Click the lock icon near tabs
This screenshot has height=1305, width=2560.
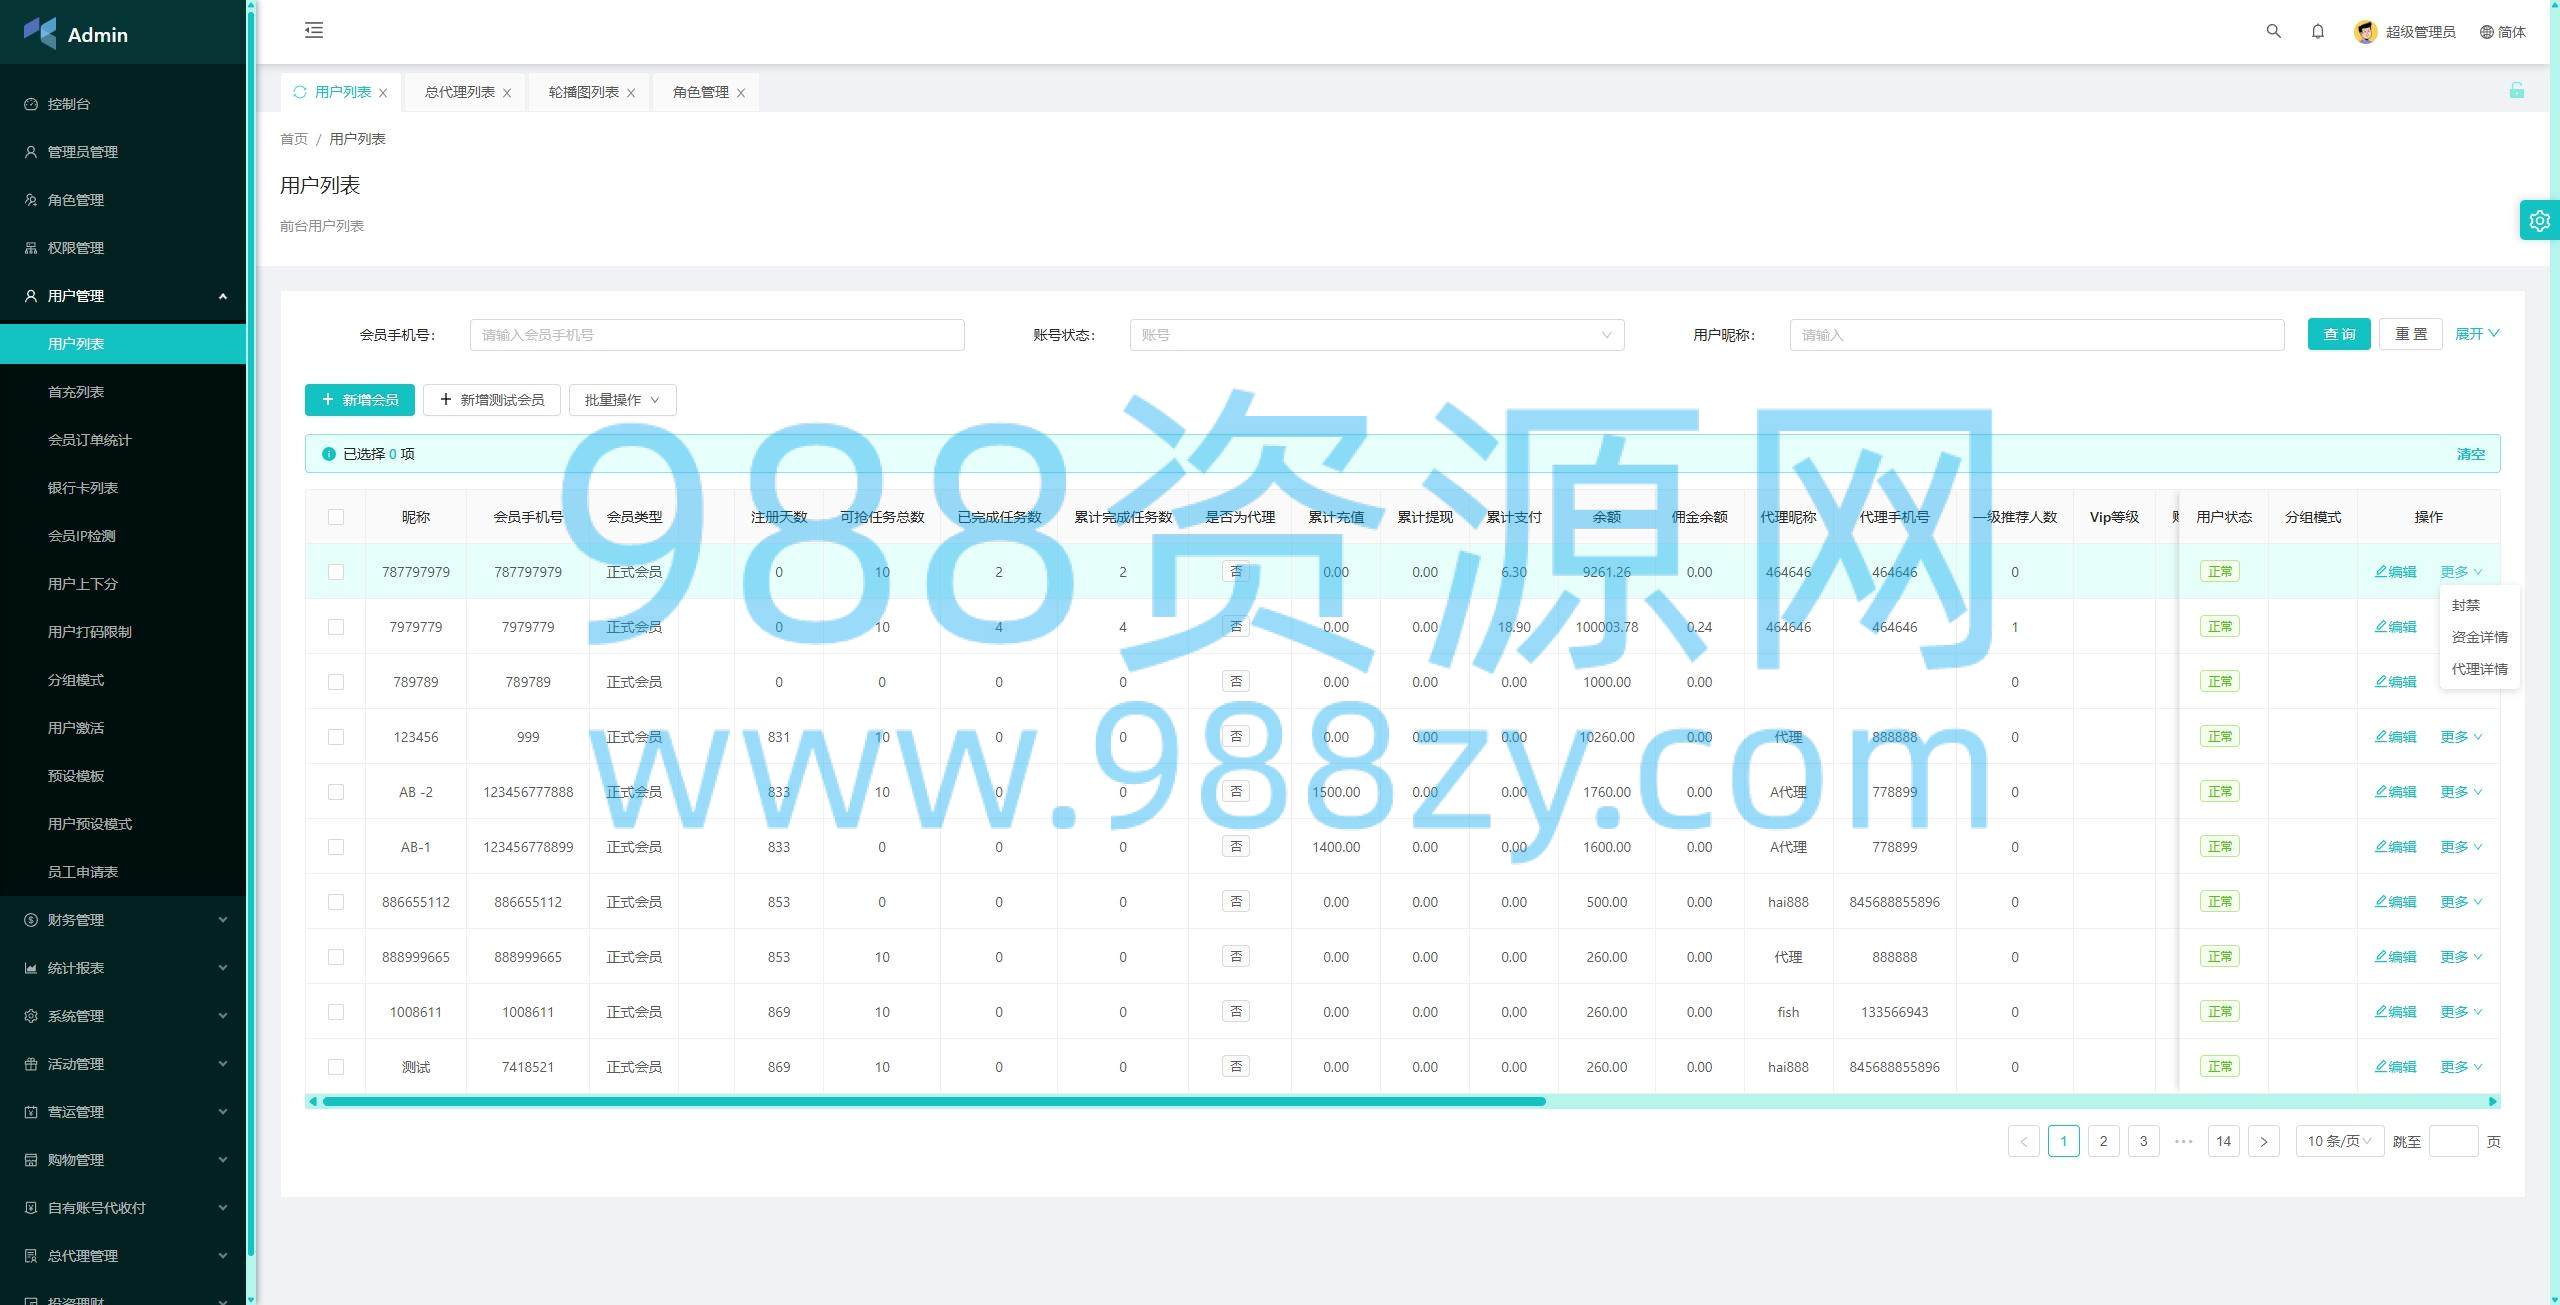point(2516,91)
